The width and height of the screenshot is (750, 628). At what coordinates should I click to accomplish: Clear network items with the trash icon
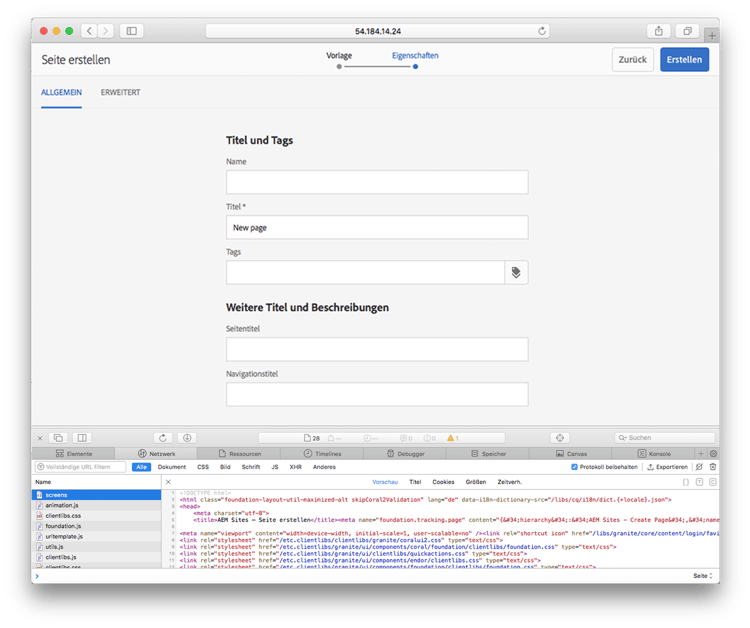(713, 467)
